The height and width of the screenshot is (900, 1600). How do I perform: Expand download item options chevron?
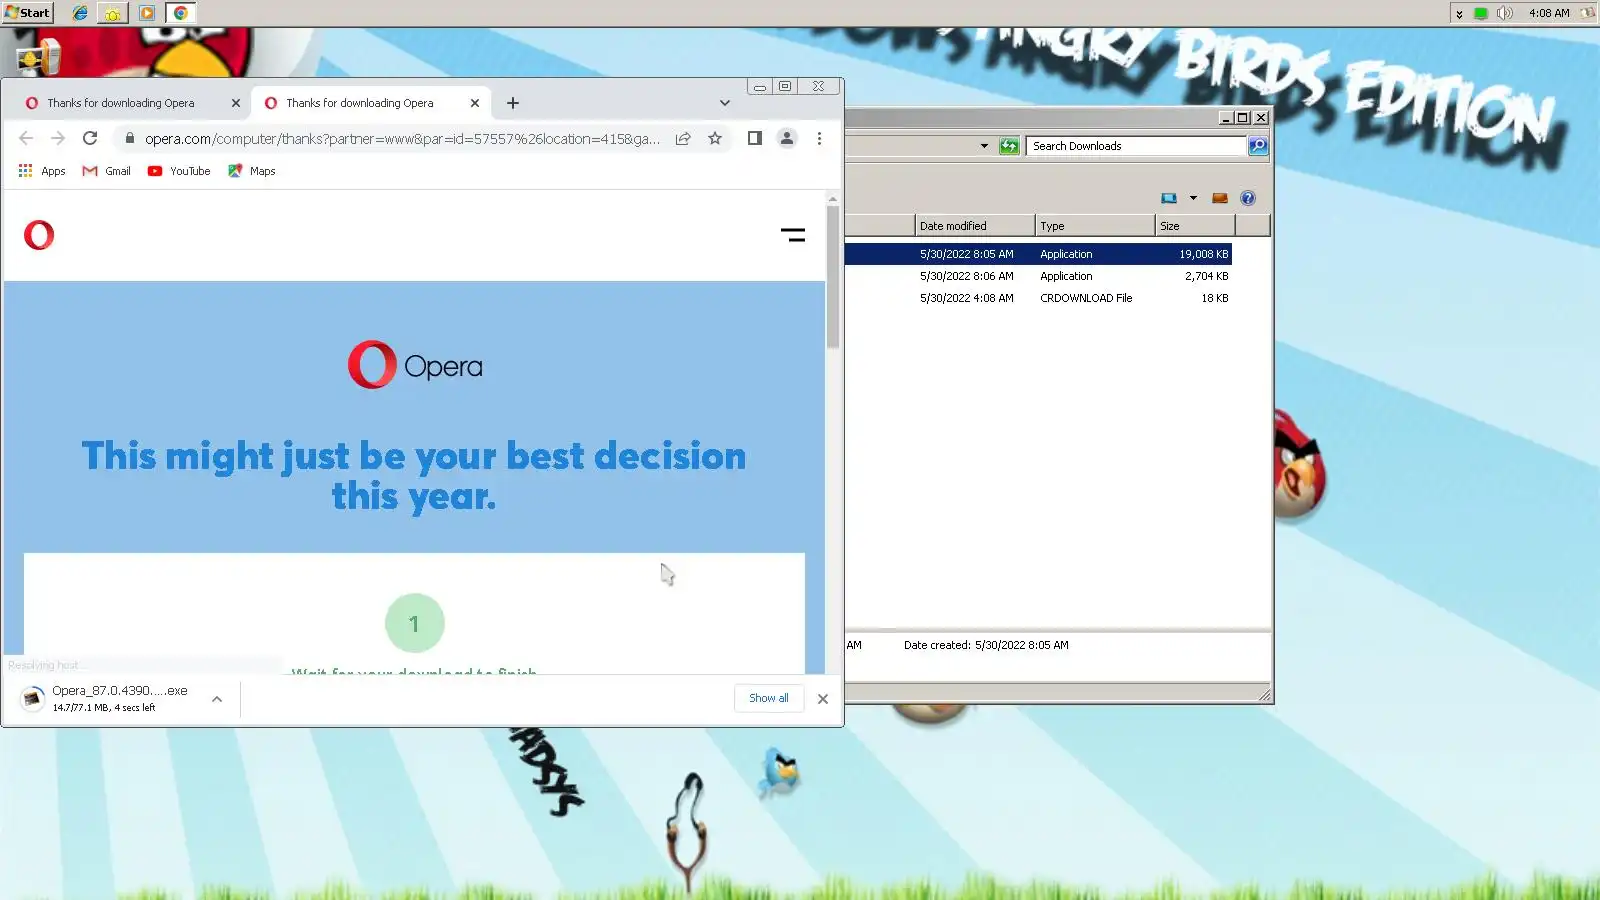[217, 699]
